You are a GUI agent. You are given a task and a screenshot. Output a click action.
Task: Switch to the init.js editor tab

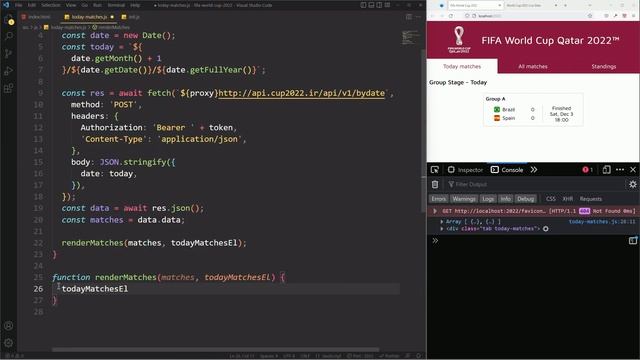(x=131, y=17)
